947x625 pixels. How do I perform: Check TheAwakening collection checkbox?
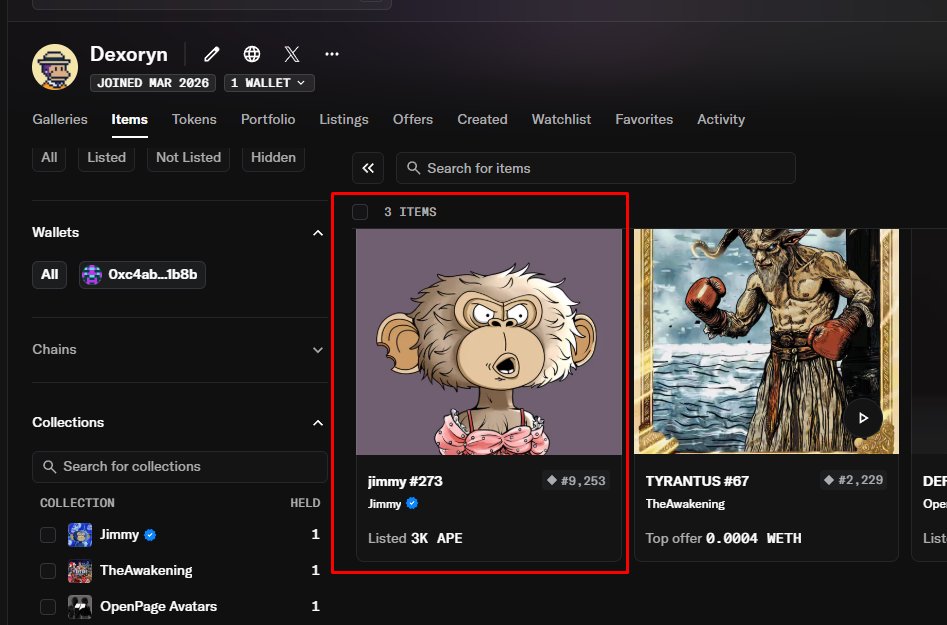point(48,571)
